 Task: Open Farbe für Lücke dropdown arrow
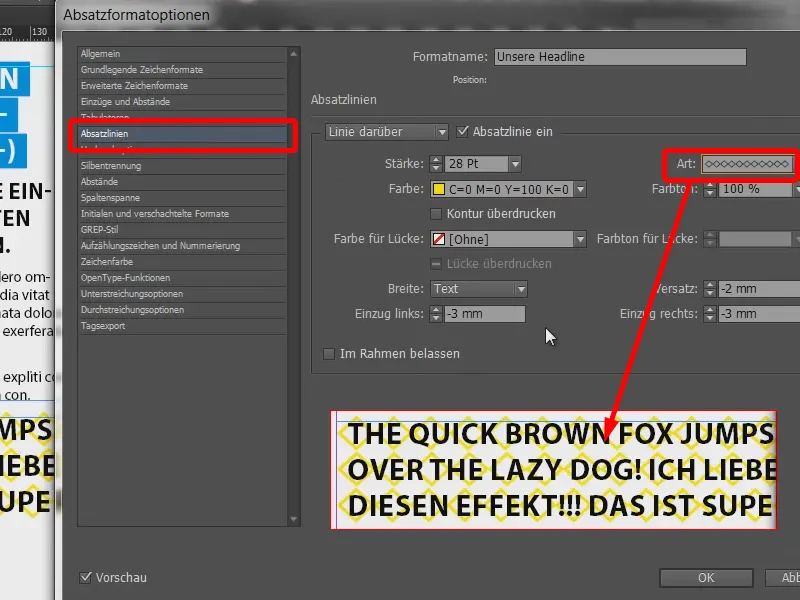tap(580, 239)
